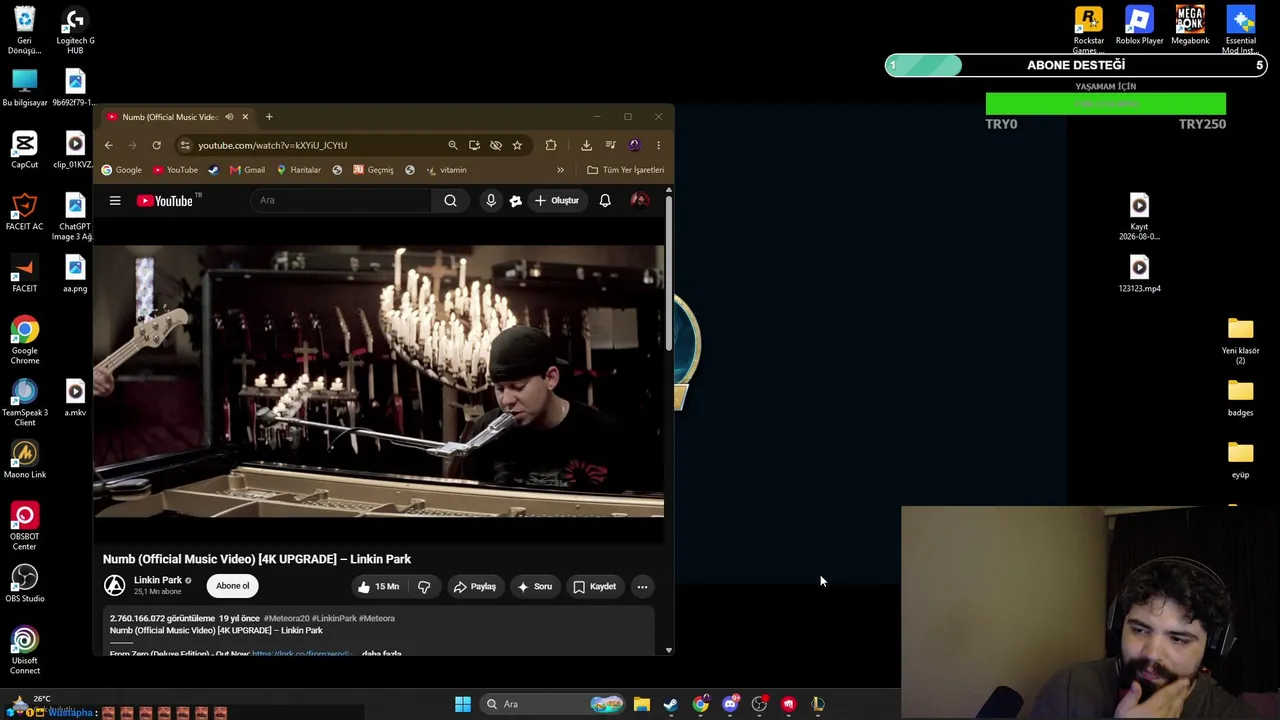Select the 123123.mp4 file on desktop

[1139, 274]
